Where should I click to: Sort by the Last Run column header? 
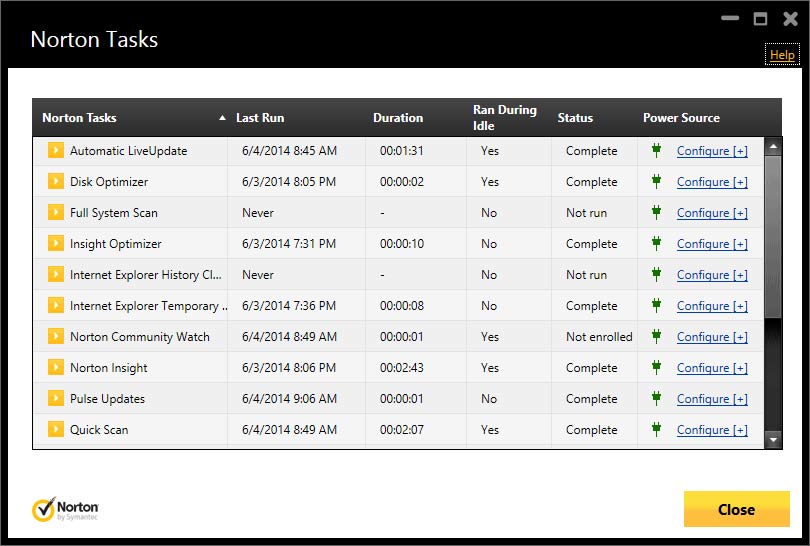pyautogui.click(x=260, y=118)
